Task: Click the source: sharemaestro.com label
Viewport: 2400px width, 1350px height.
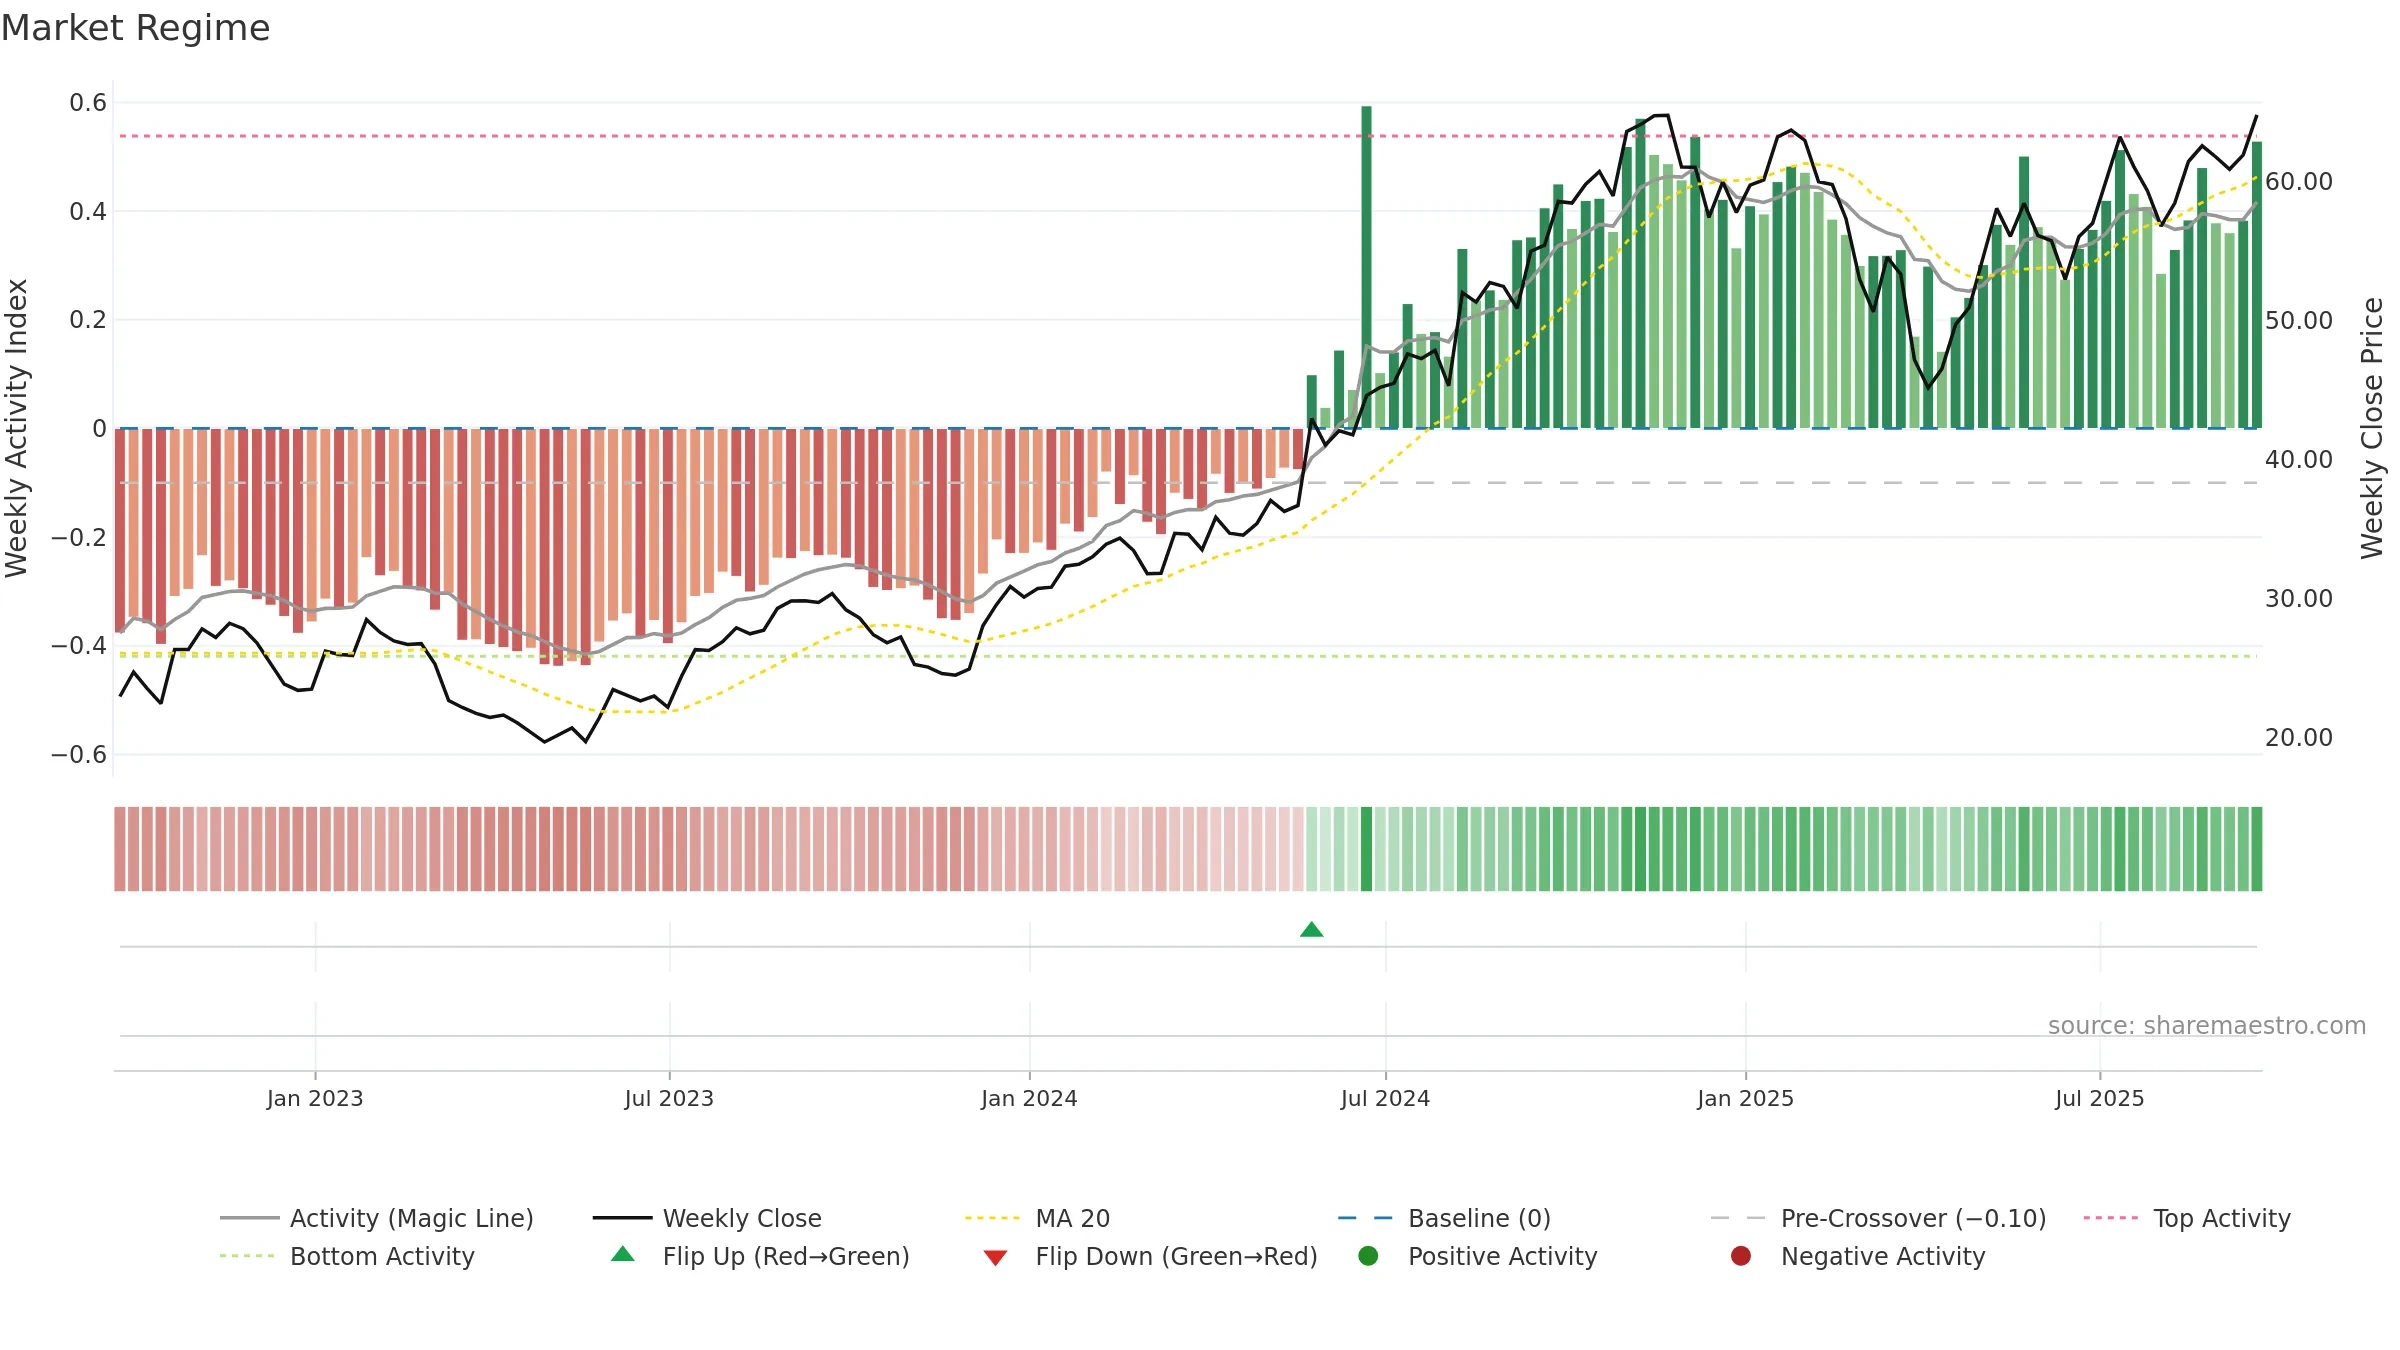Action: point(2207,1026)
